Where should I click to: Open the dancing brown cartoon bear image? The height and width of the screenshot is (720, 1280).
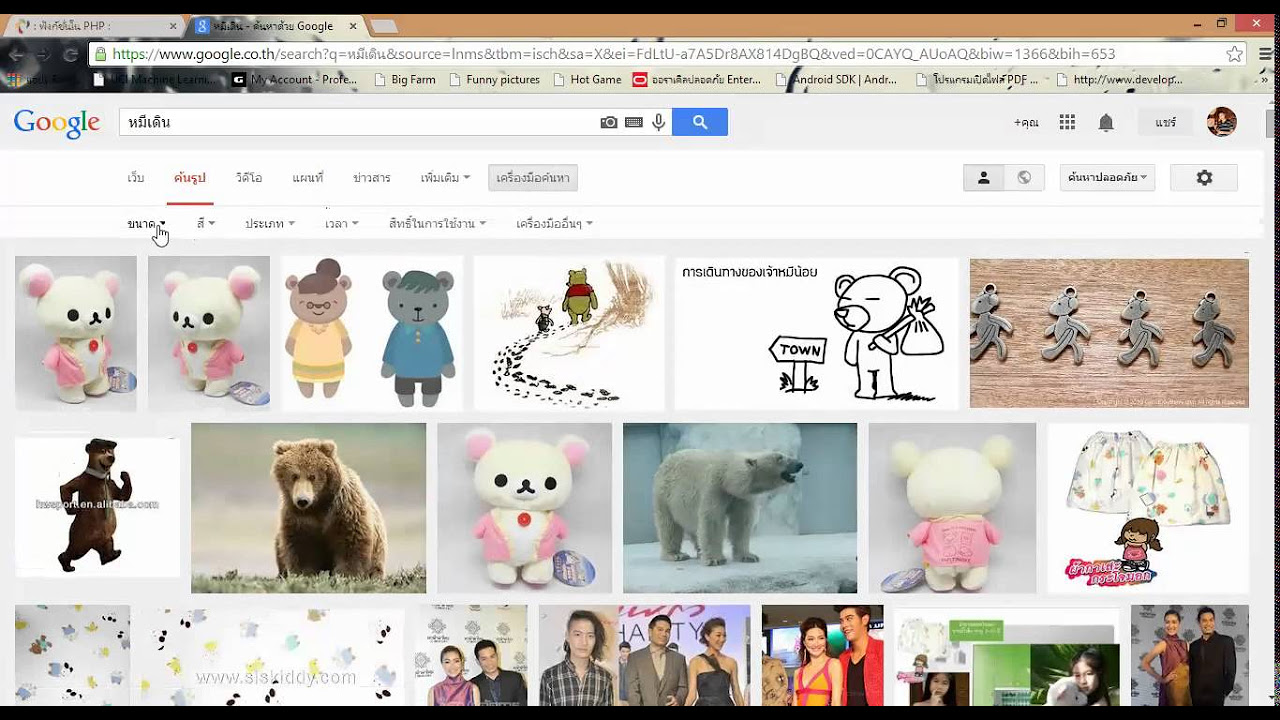click(x=97, y=507)
